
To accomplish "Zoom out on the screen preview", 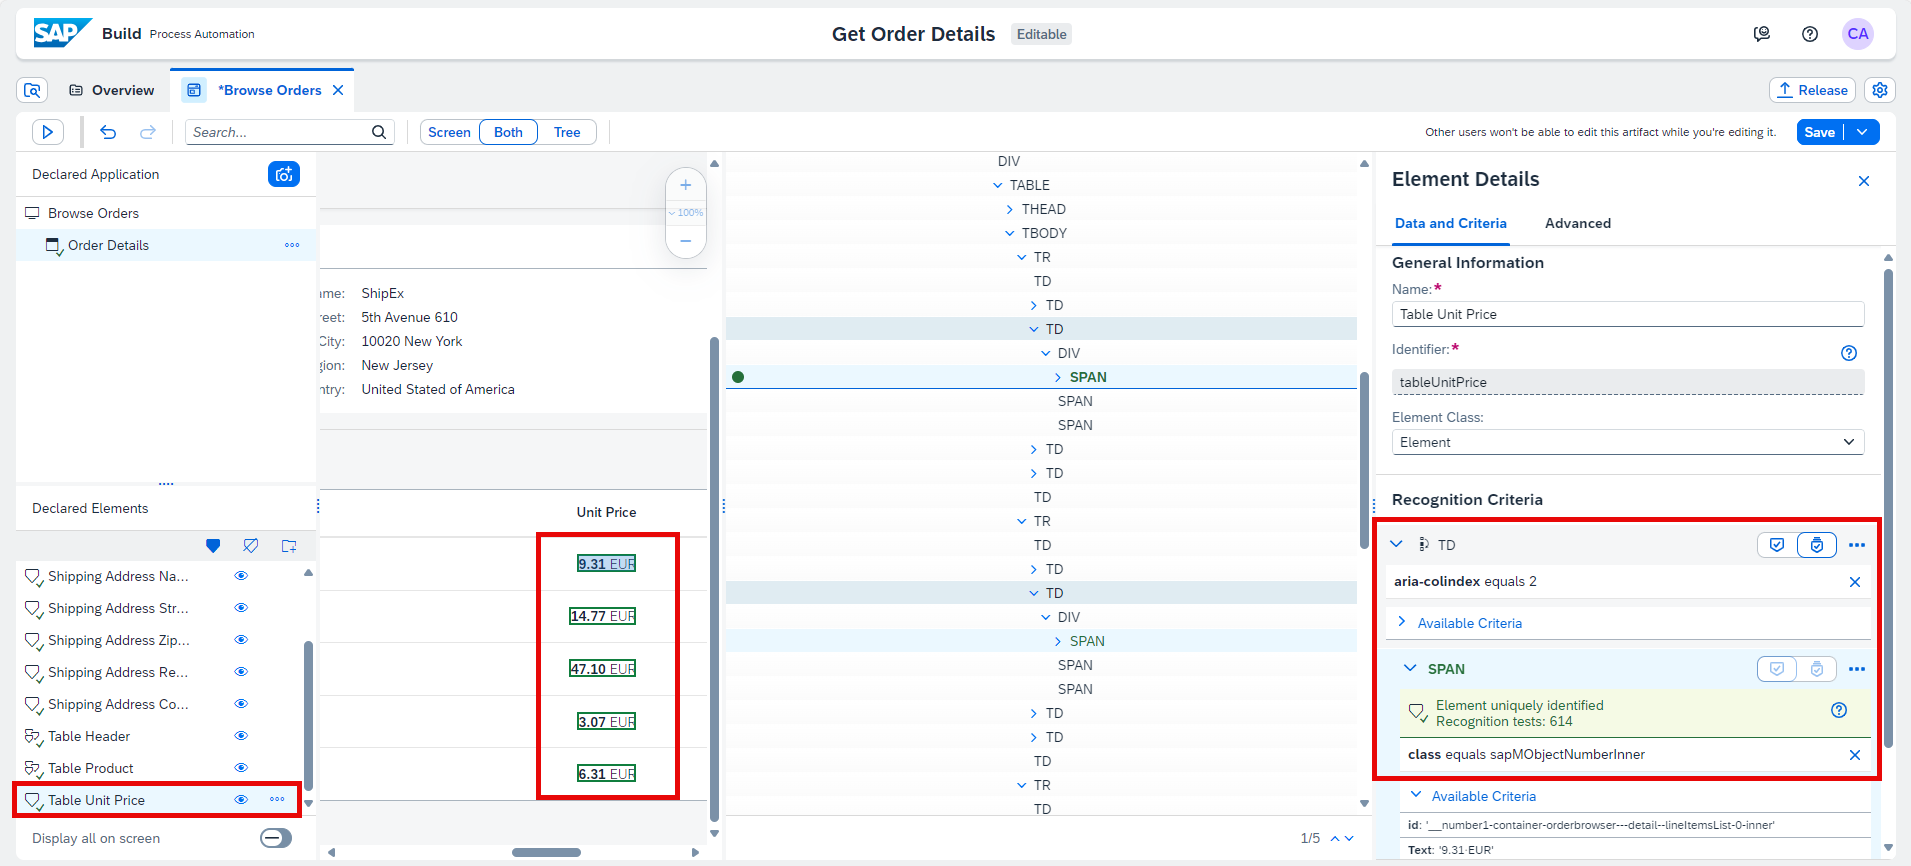I will (x=686, y=241).
